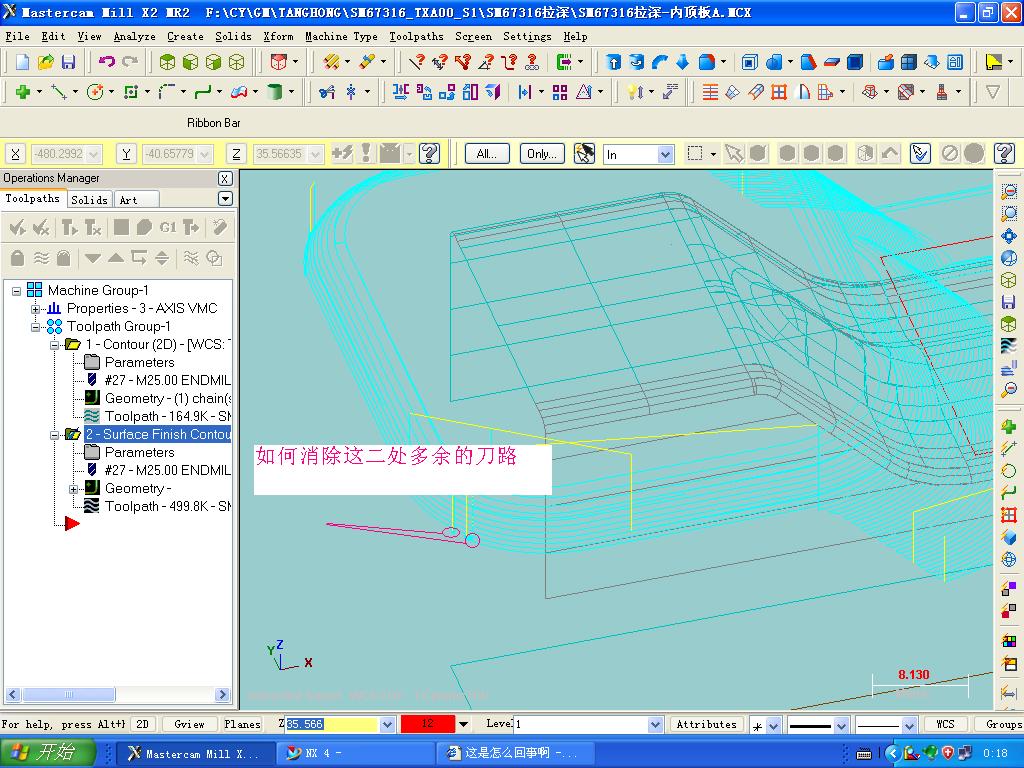Screen dimensions: 1024x768
Task: Click the Toolpath icon under Contour (2D)
Action: [x=92, y=417]
